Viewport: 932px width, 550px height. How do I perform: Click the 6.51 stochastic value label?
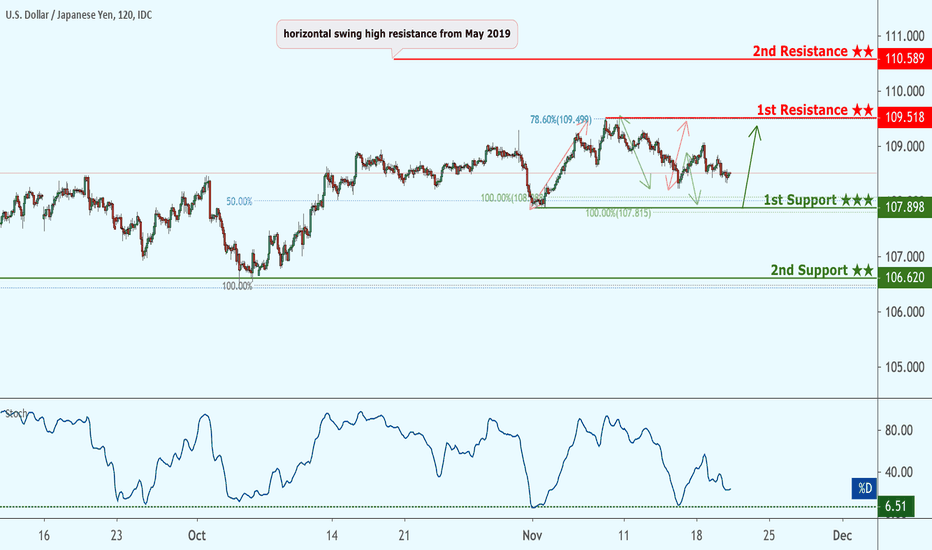[x=895, y=507]
